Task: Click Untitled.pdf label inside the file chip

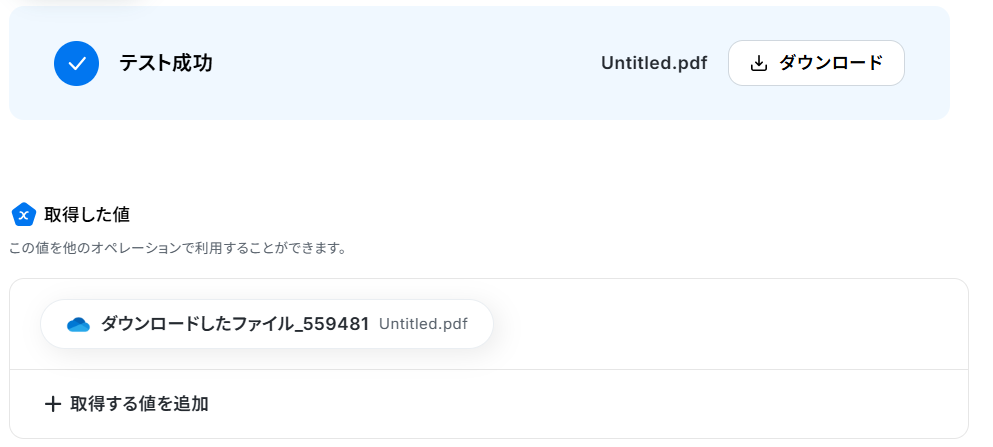Action: 423,324
